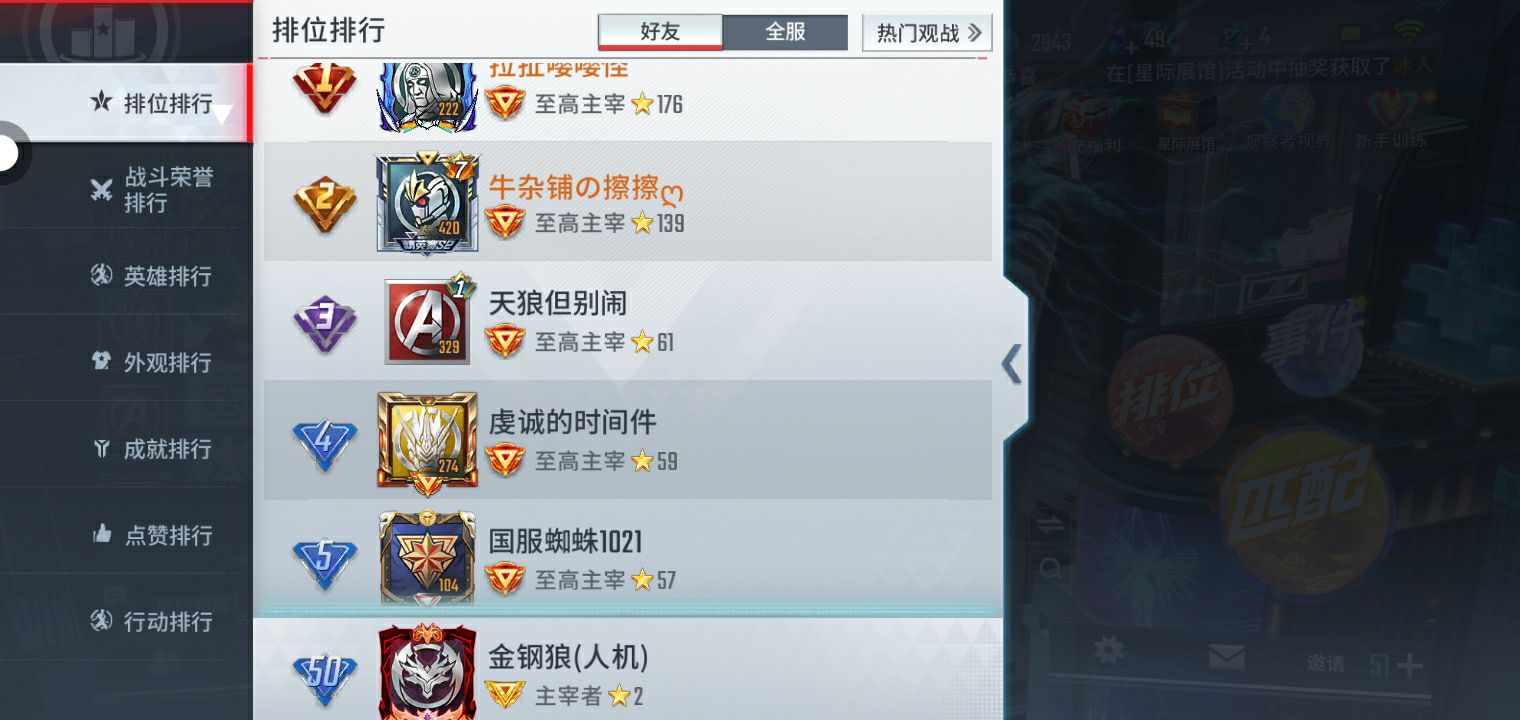Select 天狼但别闹 Avengers avatar
This screenshot has height=720, width=1520.
coord(427,321)
